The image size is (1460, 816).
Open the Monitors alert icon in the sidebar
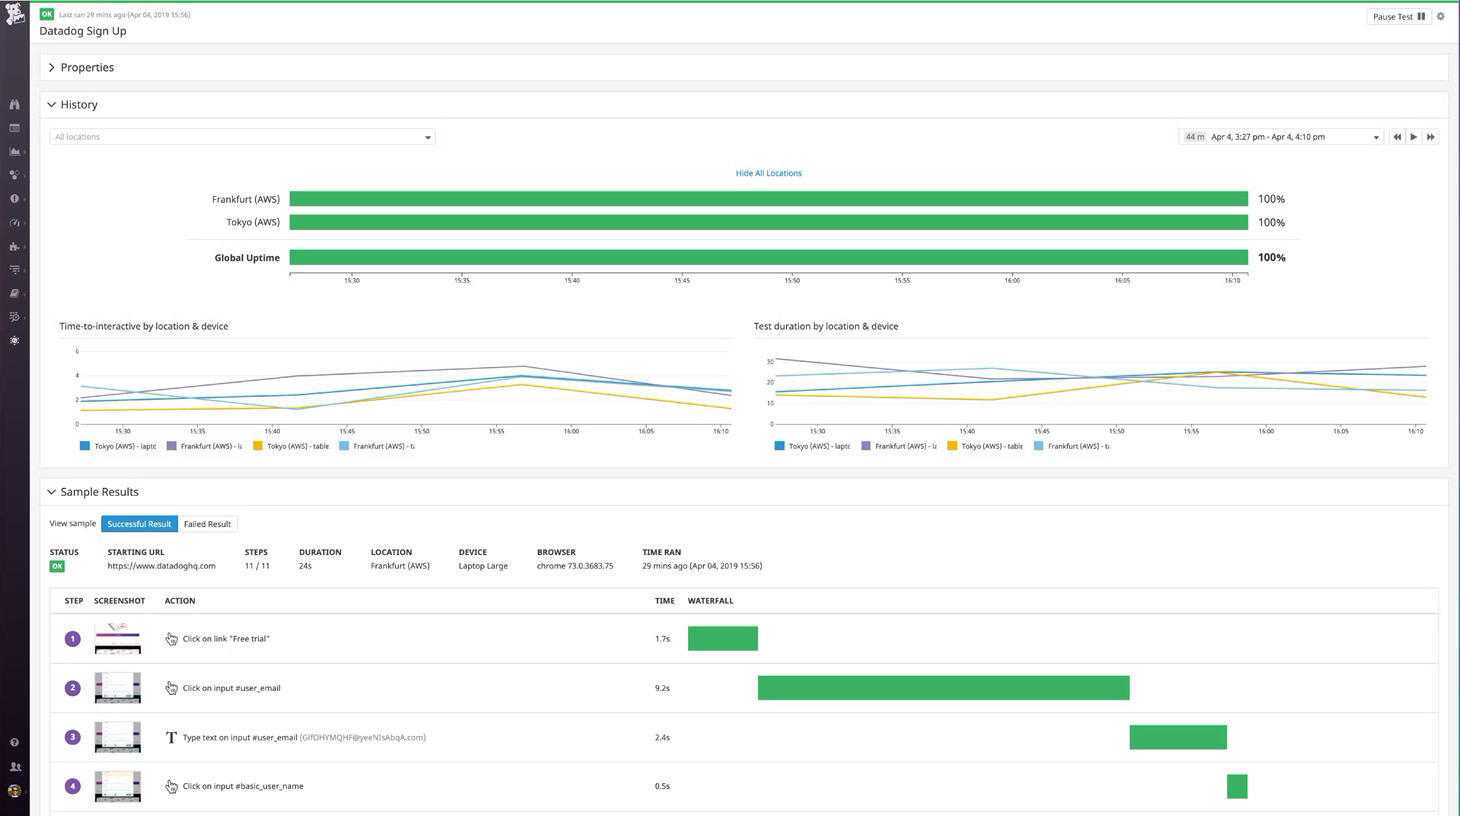tap(14, 199)
